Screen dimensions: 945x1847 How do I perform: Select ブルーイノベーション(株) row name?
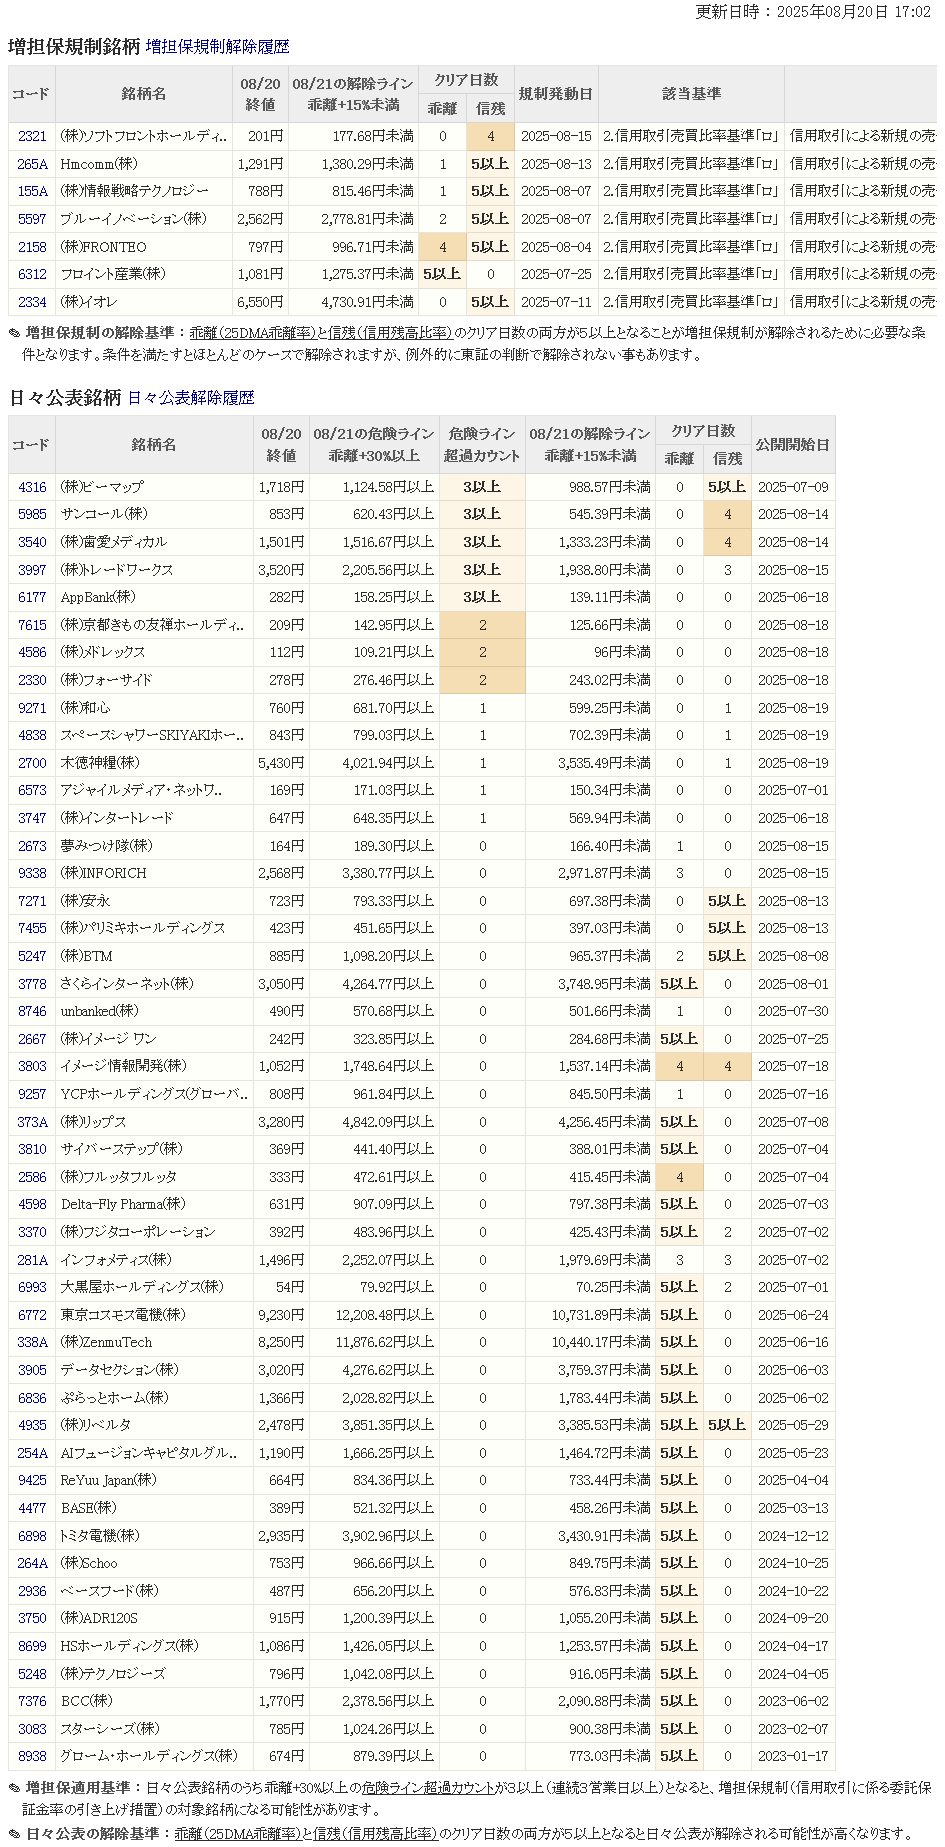pos(143,219)
